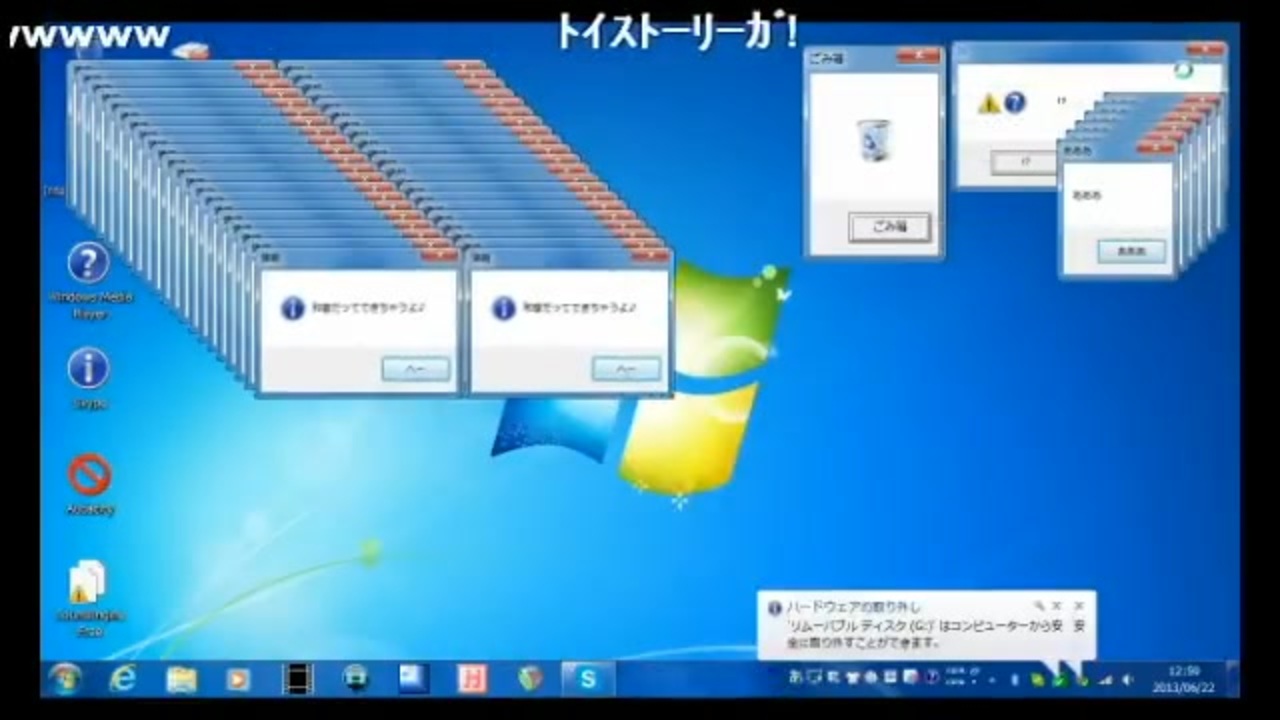This screenshot has width=1280, height=720.
Task: Launch Windows Media Player from its desktop shortcut
Action: point(88,262)
